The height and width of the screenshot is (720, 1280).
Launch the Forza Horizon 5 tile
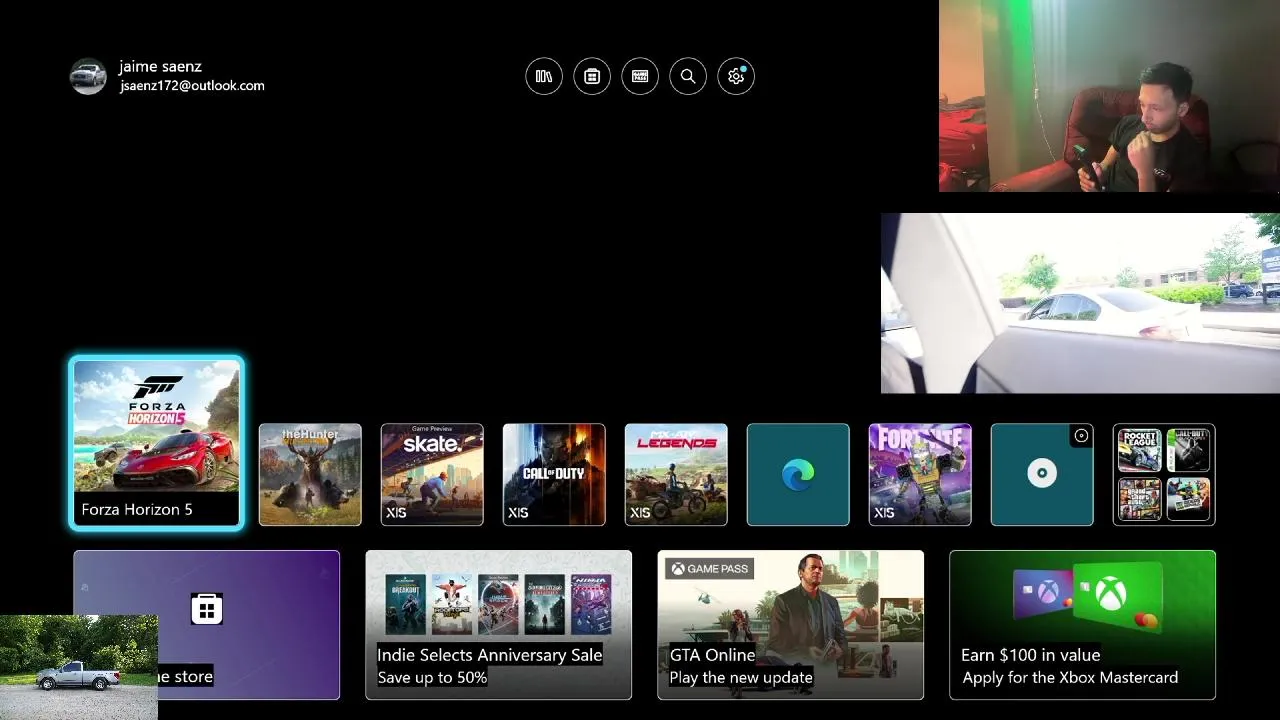(157, 443)
